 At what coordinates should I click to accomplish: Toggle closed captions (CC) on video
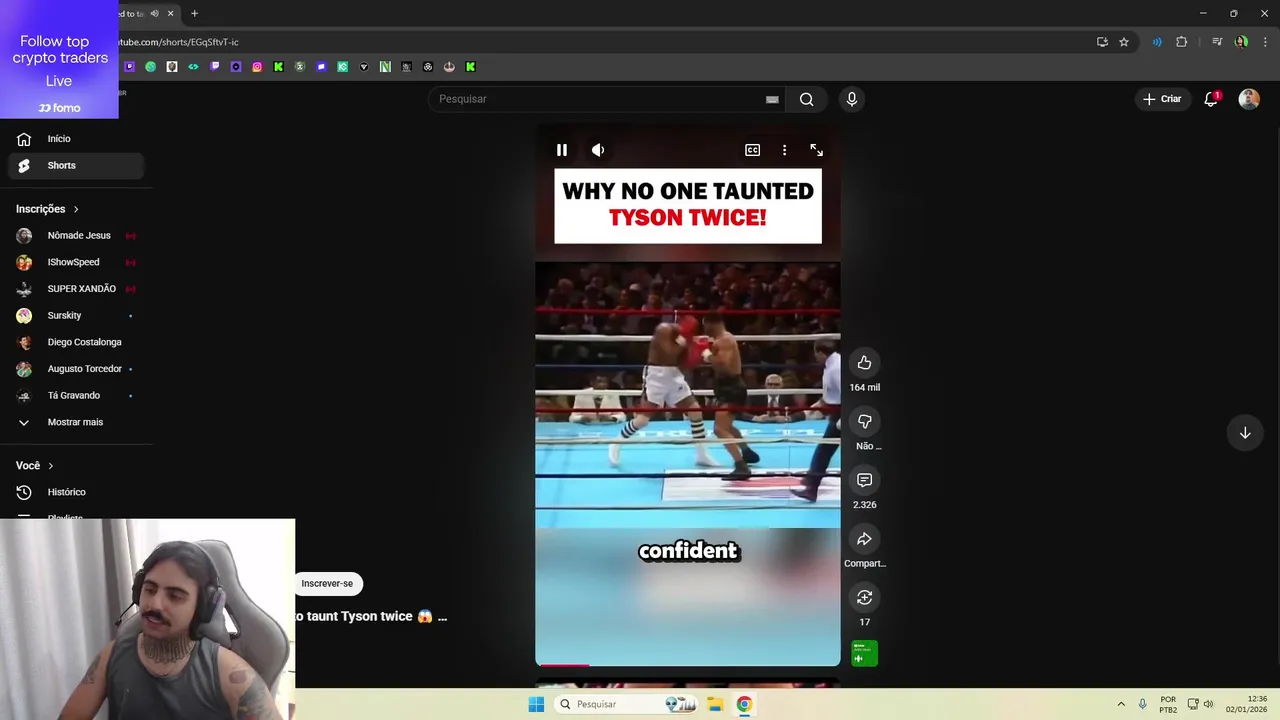752,150
